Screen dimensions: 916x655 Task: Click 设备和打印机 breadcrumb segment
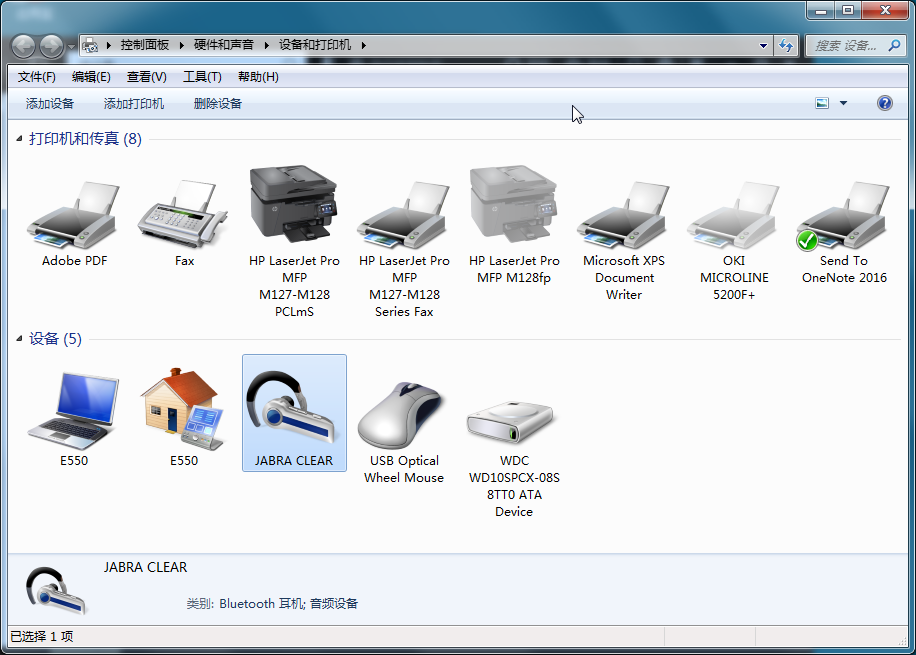click(314, 45)
